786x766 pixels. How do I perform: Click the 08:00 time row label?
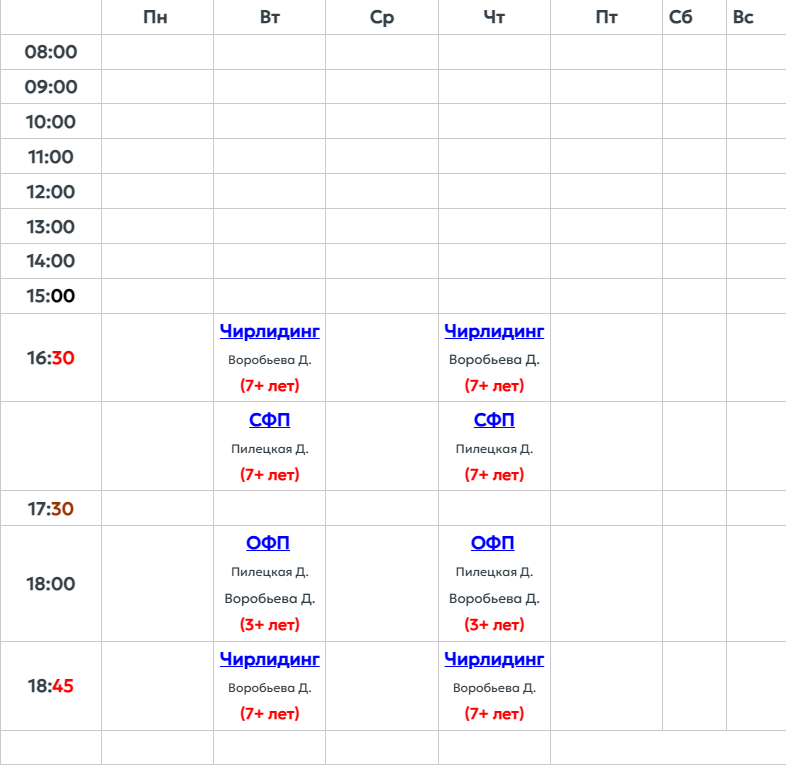(51, 52)
